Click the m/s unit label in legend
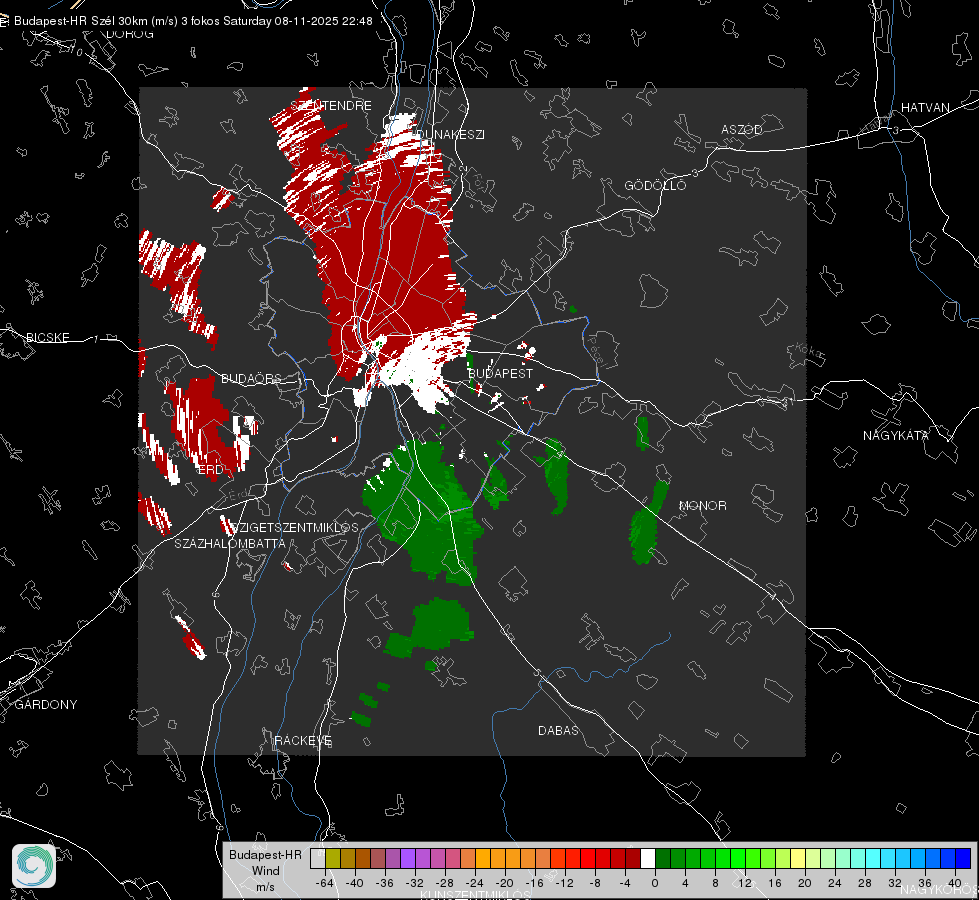 point(265,886)
